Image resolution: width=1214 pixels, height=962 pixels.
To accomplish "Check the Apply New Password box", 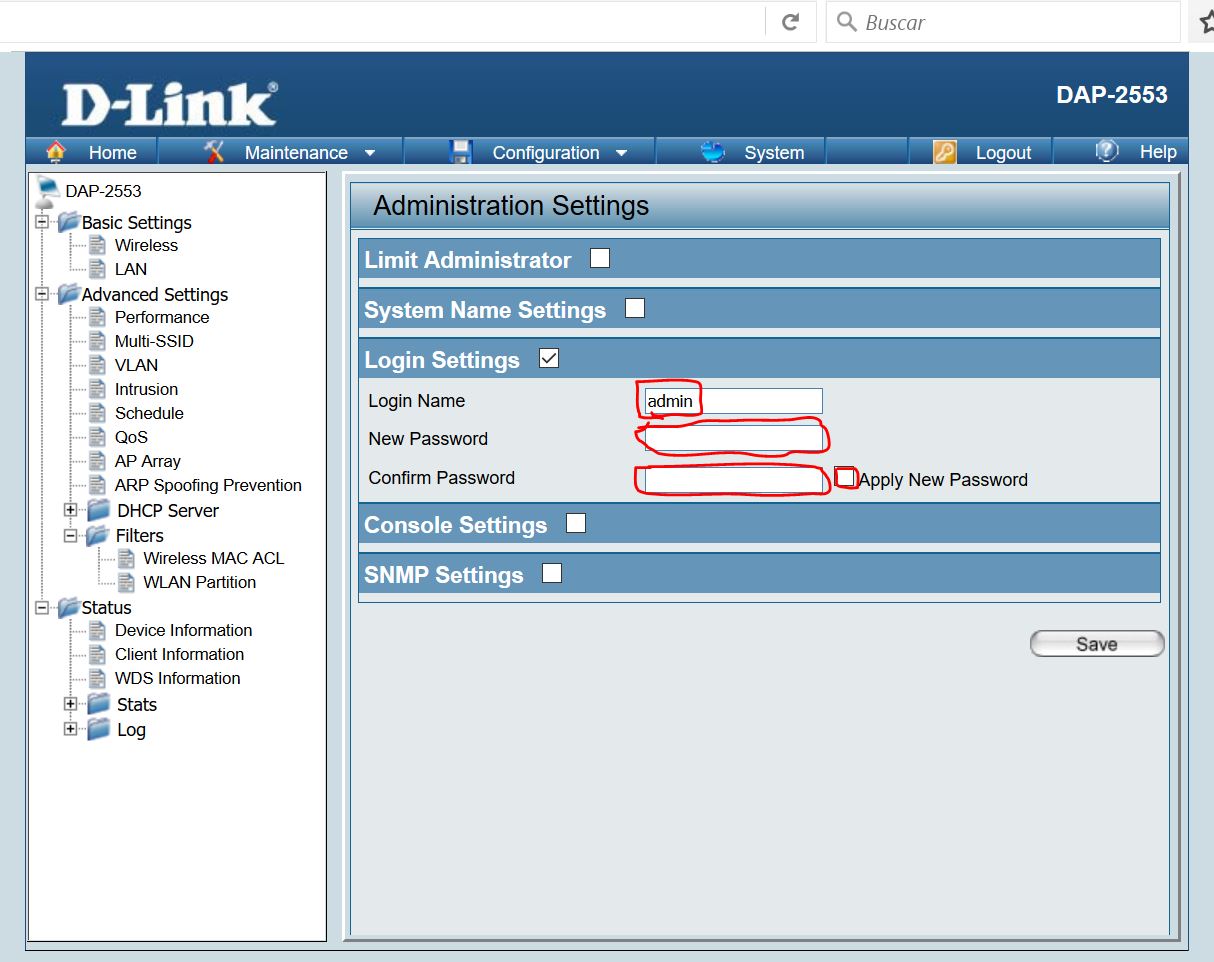I will click(x=846, y=478).
